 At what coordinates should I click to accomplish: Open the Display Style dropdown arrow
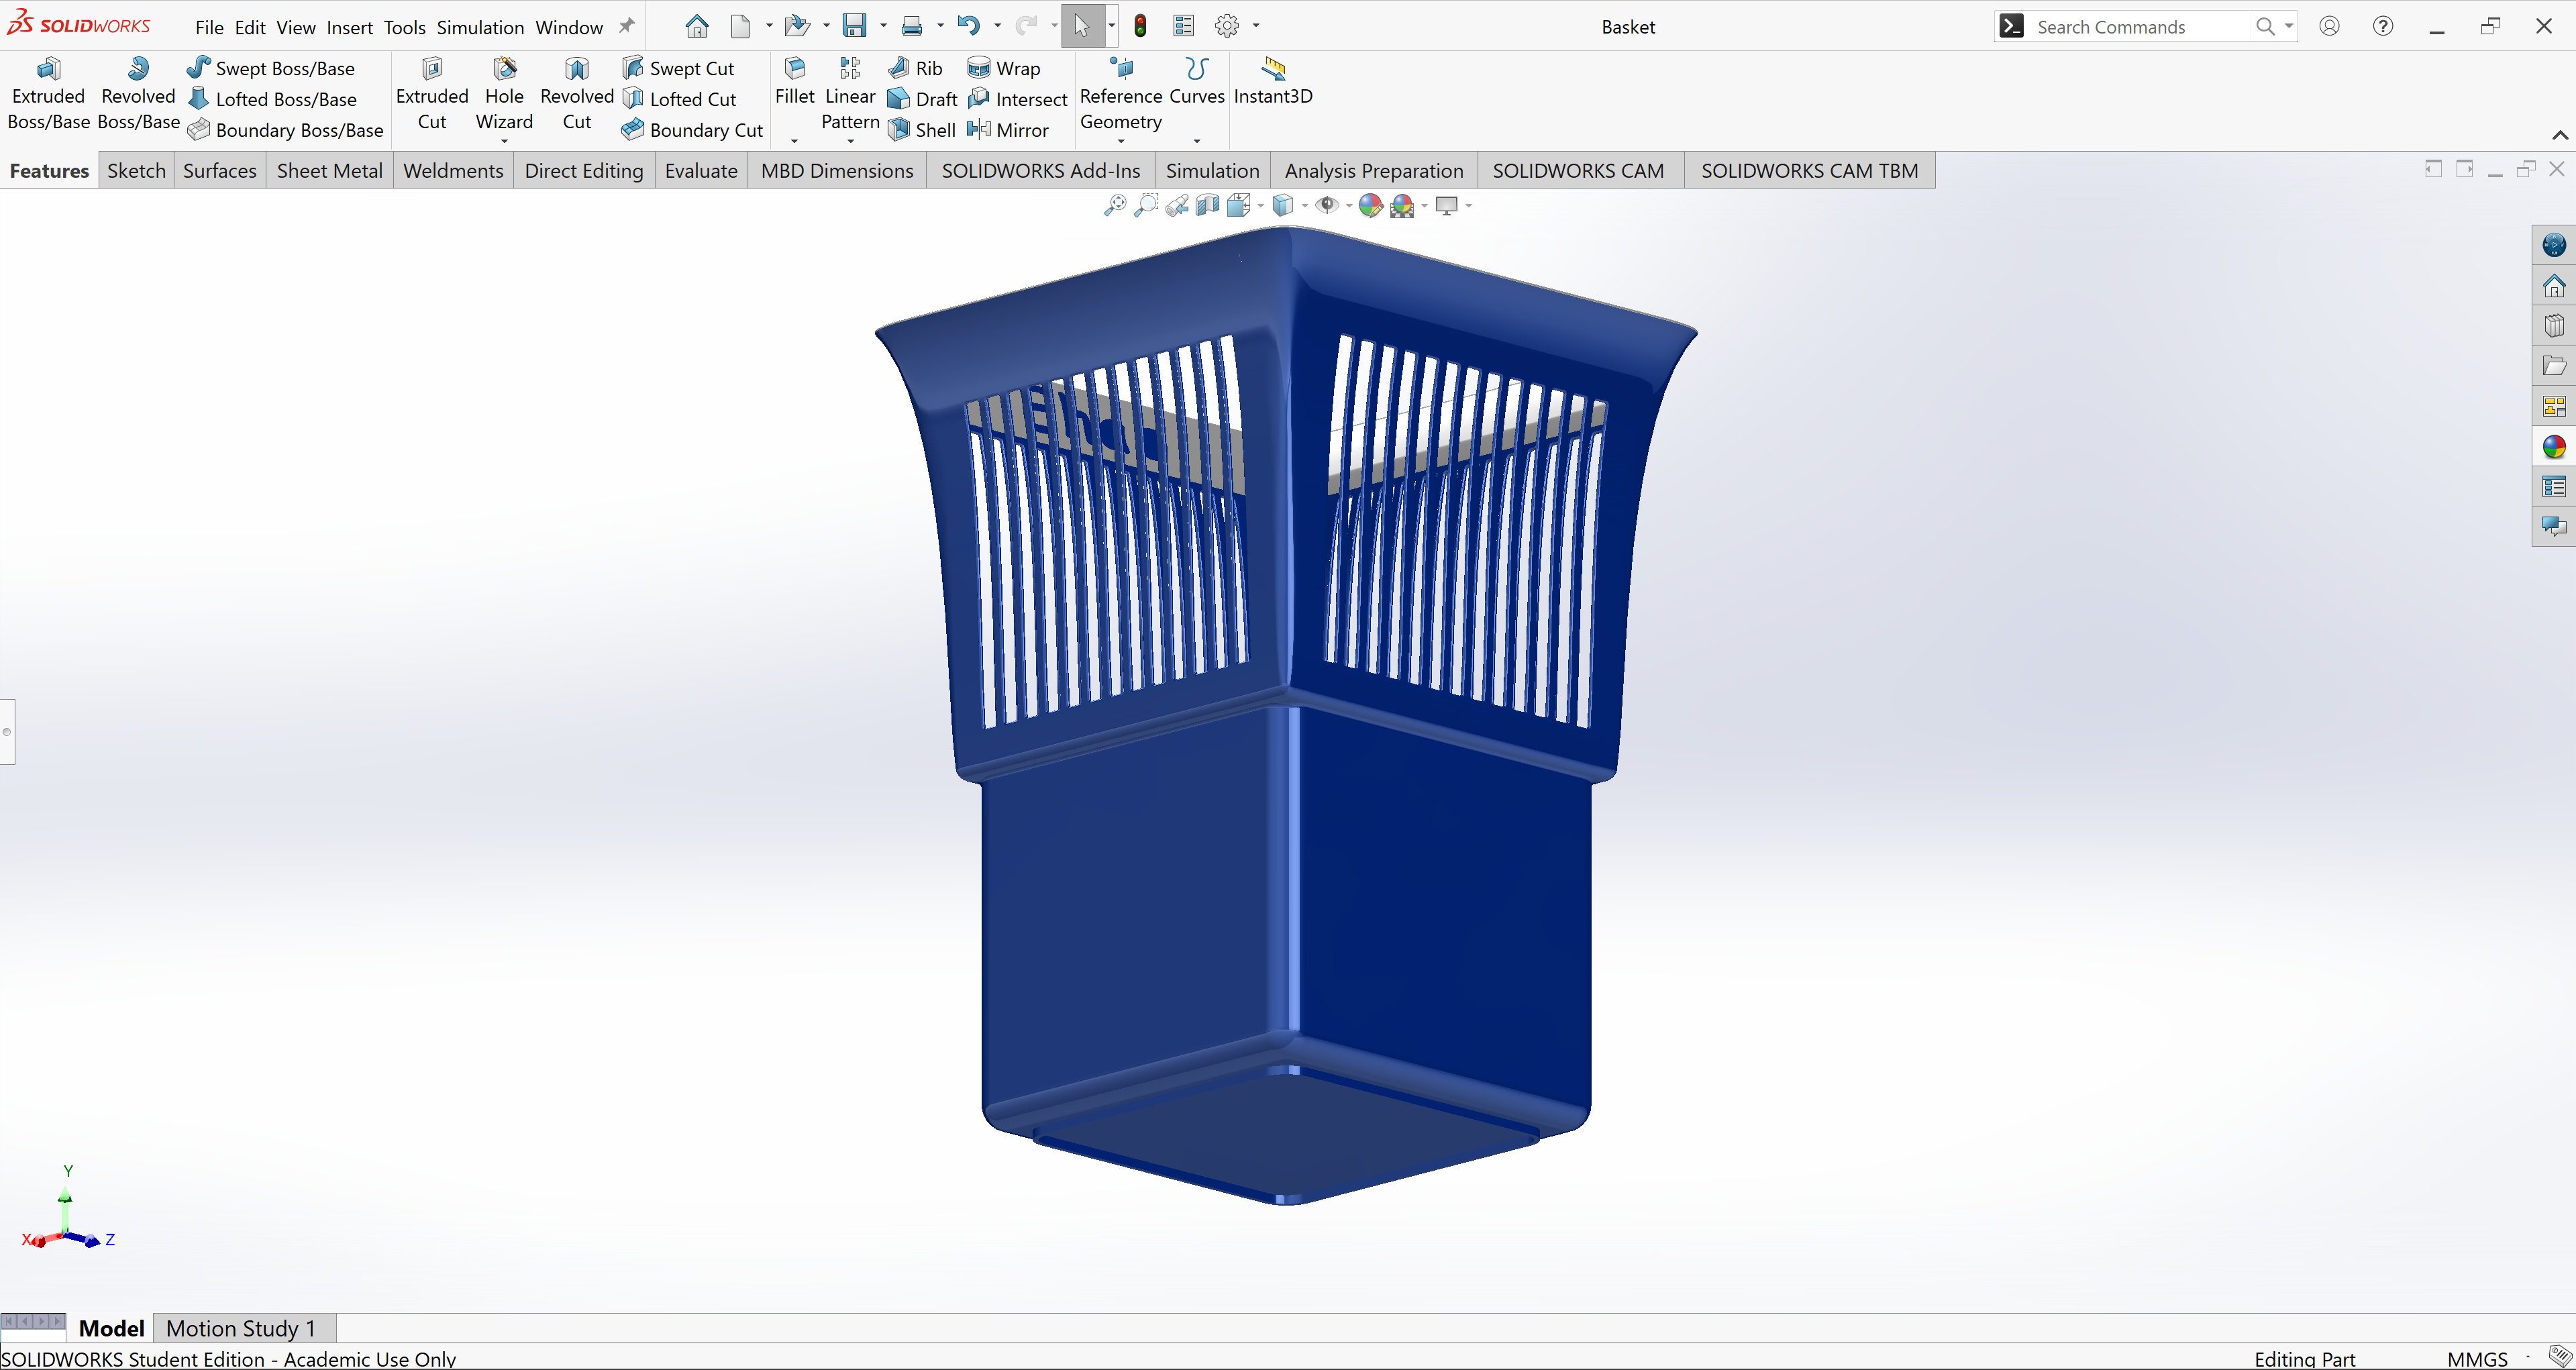coord(1305,206)
